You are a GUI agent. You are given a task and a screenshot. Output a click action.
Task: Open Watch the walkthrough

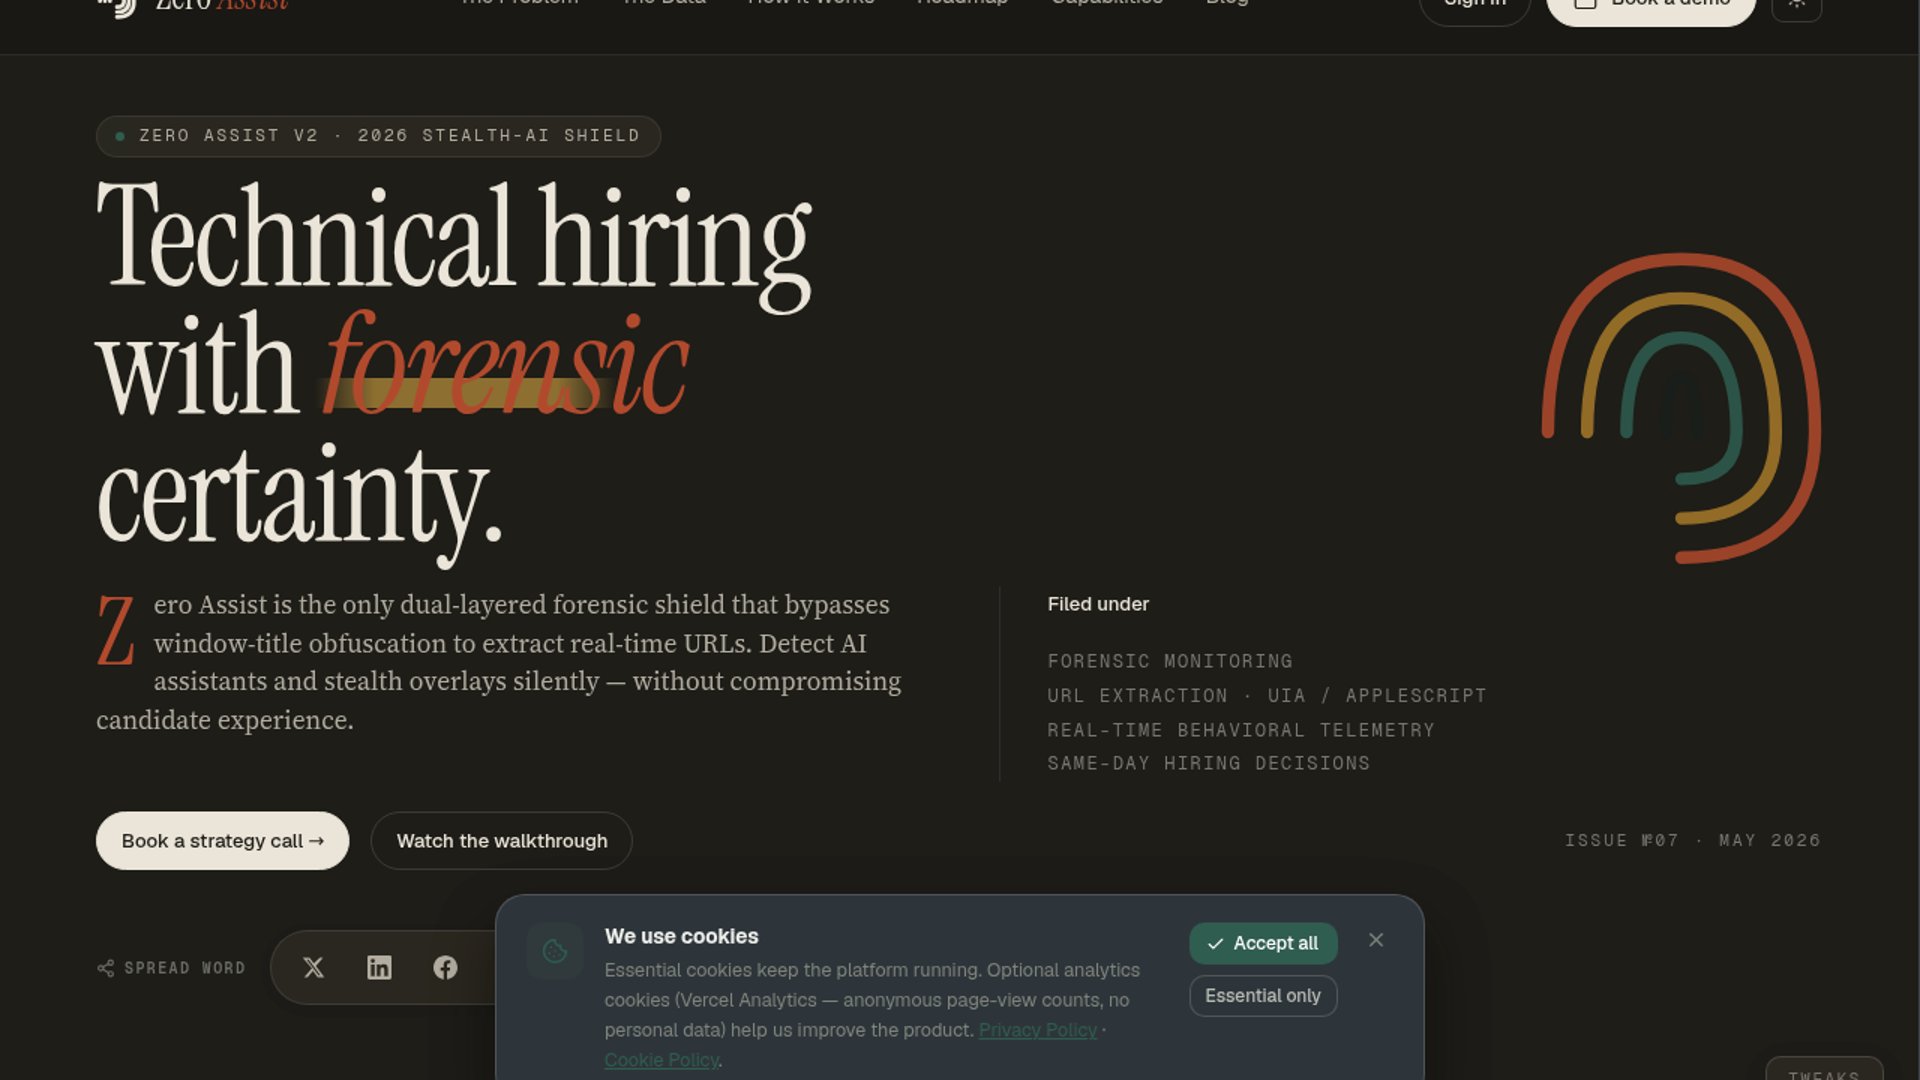pos(501,841)
